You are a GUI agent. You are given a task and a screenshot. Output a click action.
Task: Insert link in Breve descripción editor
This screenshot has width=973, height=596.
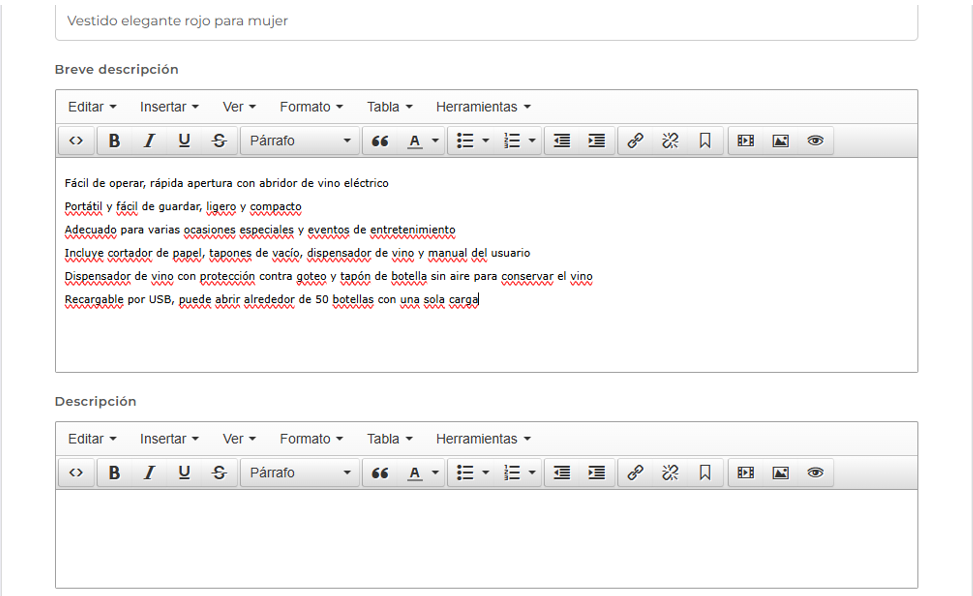(635, 141)
